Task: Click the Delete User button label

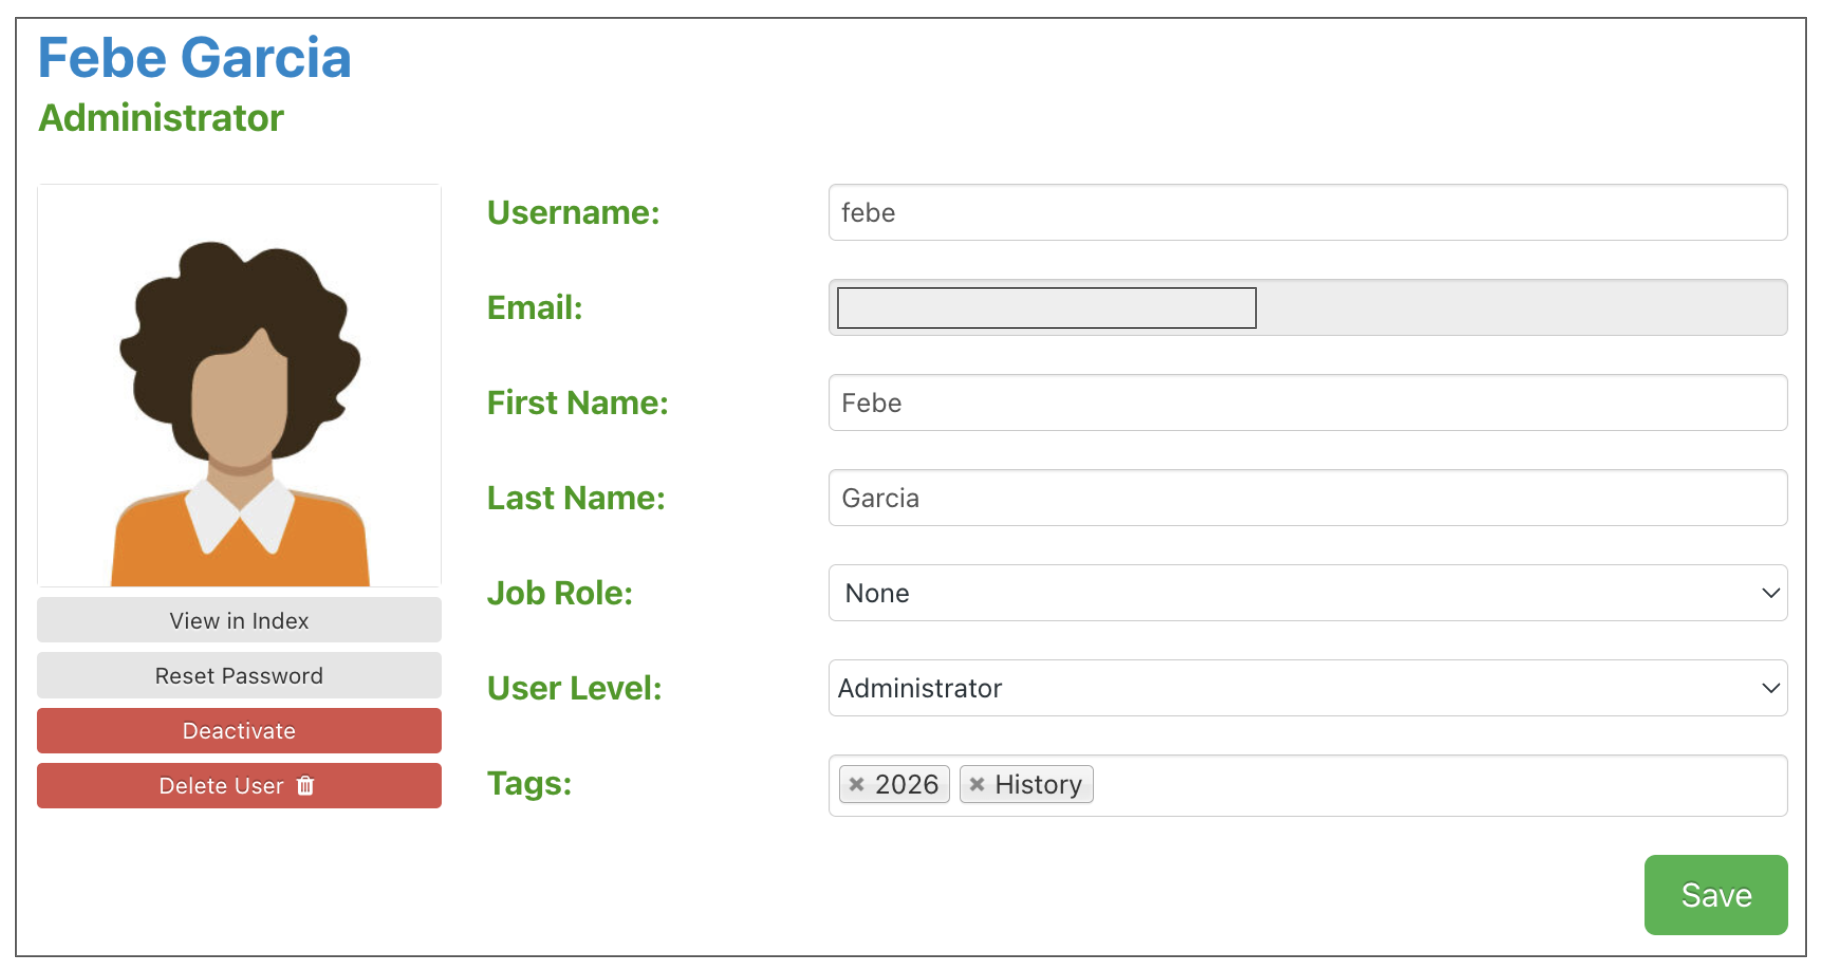Action: [221, 786]
